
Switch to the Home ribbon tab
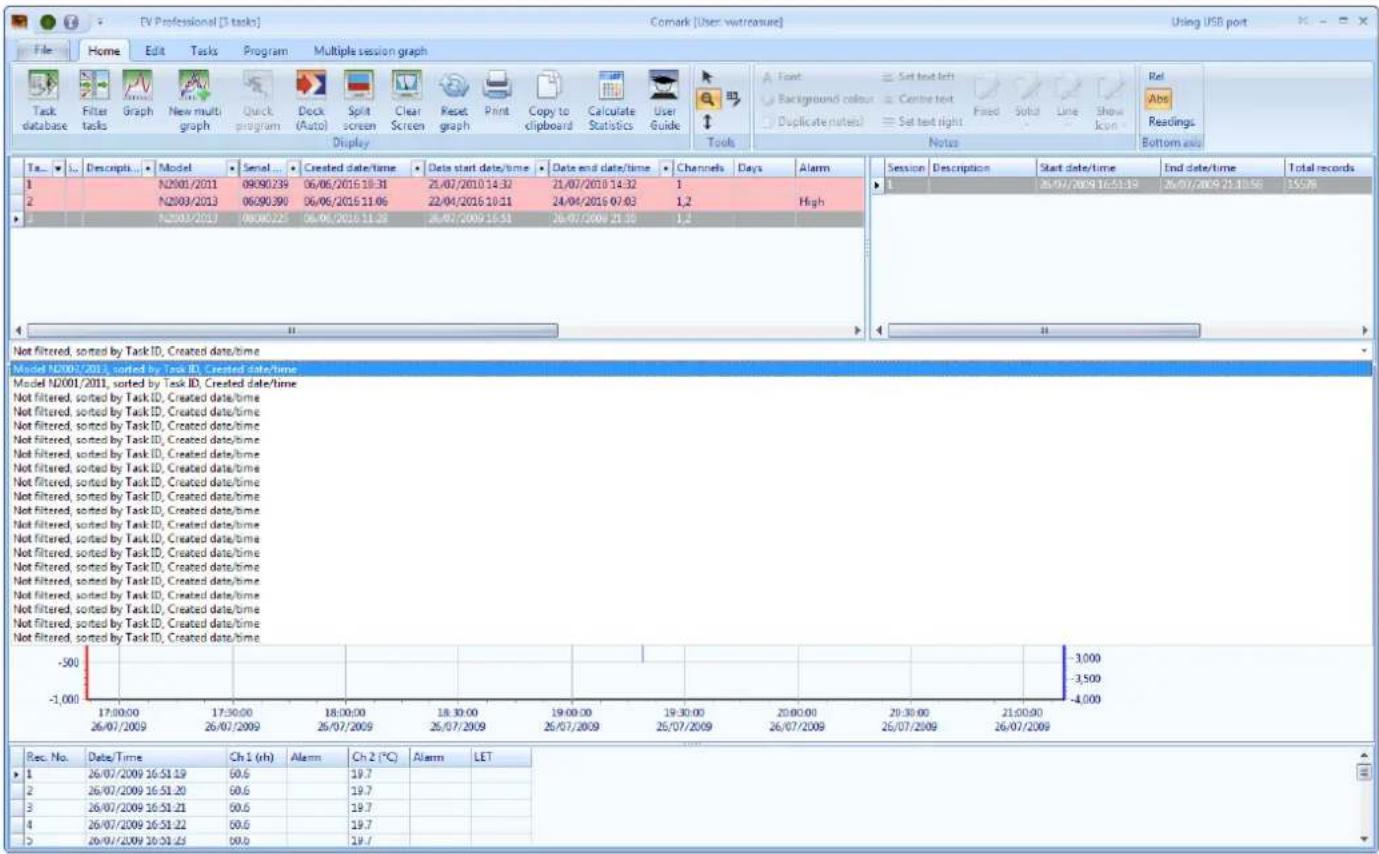(104, 50)
